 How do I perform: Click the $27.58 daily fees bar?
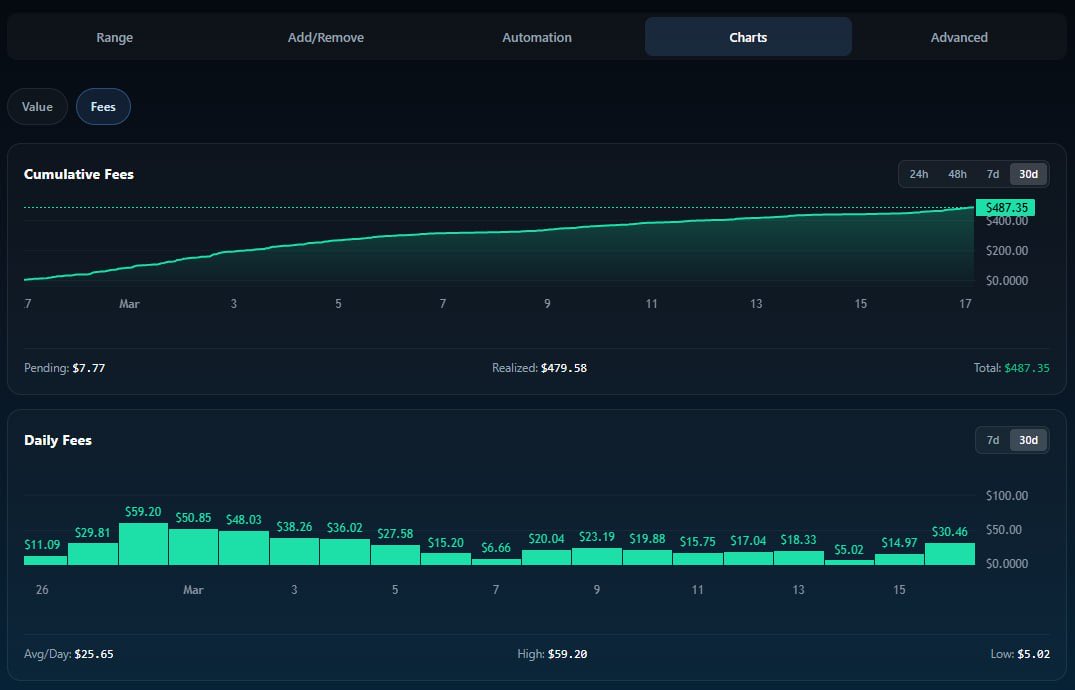pos(395,555)
